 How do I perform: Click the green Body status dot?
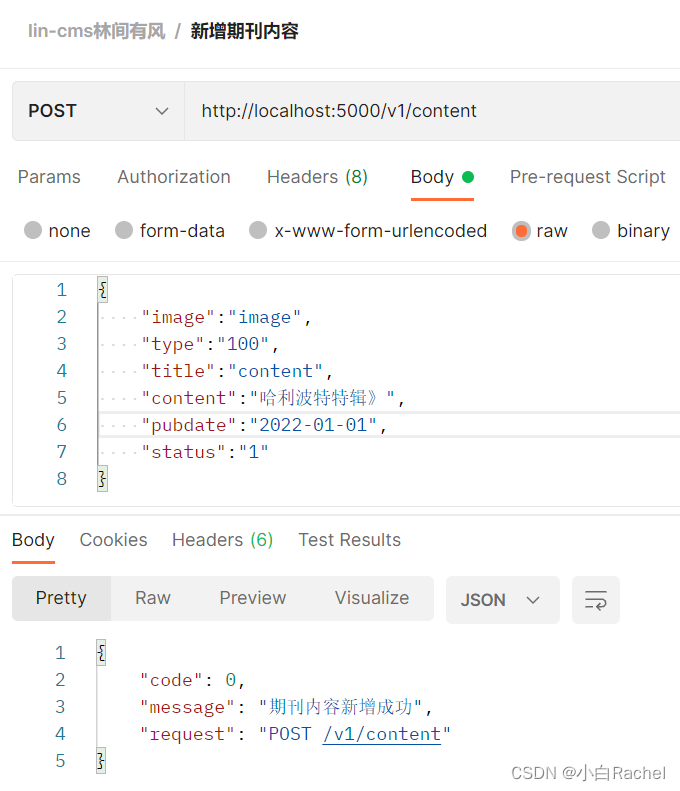tap(468, 177)
